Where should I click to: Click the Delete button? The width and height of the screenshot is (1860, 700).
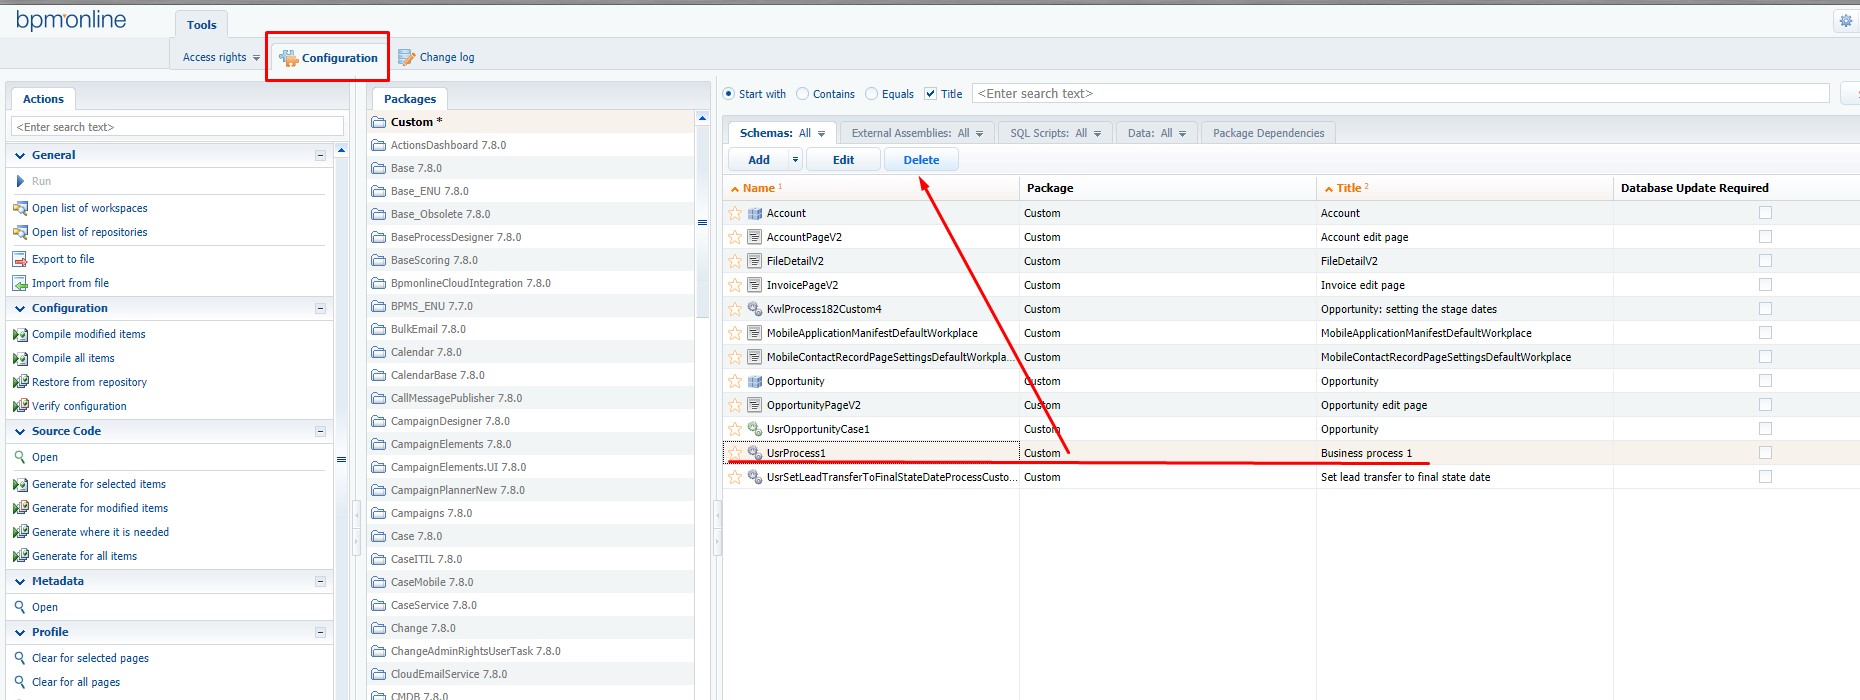tap(921, 160)
